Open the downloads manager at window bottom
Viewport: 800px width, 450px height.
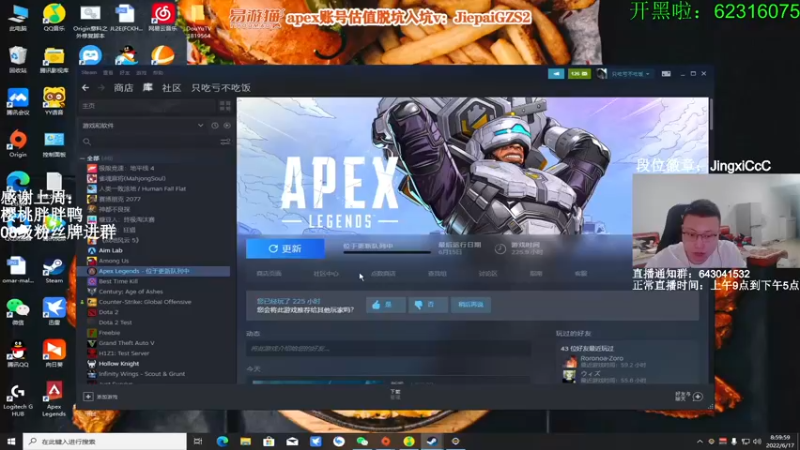click(395, 394)
